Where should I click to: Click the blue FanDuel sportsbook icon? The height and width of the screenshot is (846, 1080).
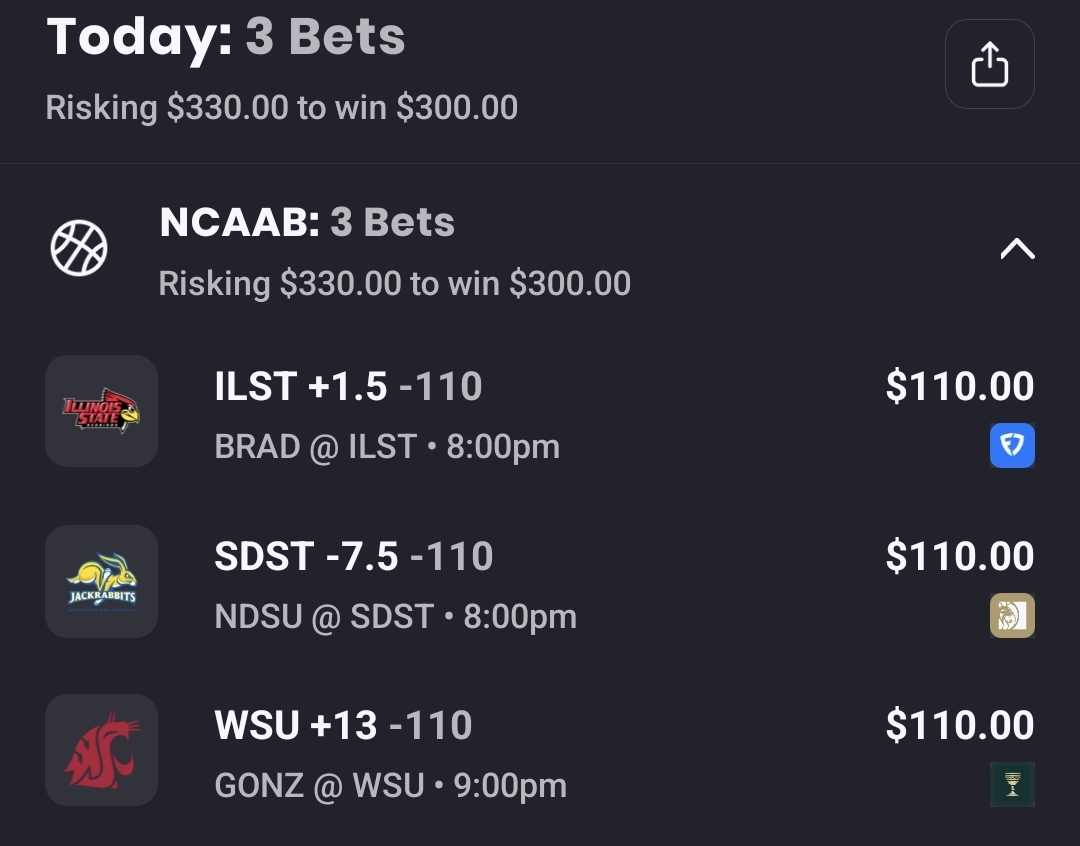click(x=1012, y=446)
